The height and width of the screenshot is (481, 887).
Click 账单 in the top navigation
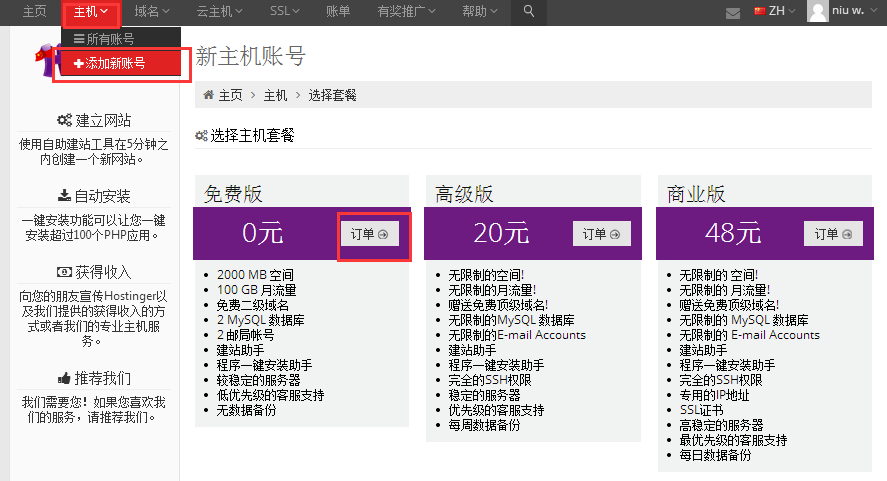[338, 12]
